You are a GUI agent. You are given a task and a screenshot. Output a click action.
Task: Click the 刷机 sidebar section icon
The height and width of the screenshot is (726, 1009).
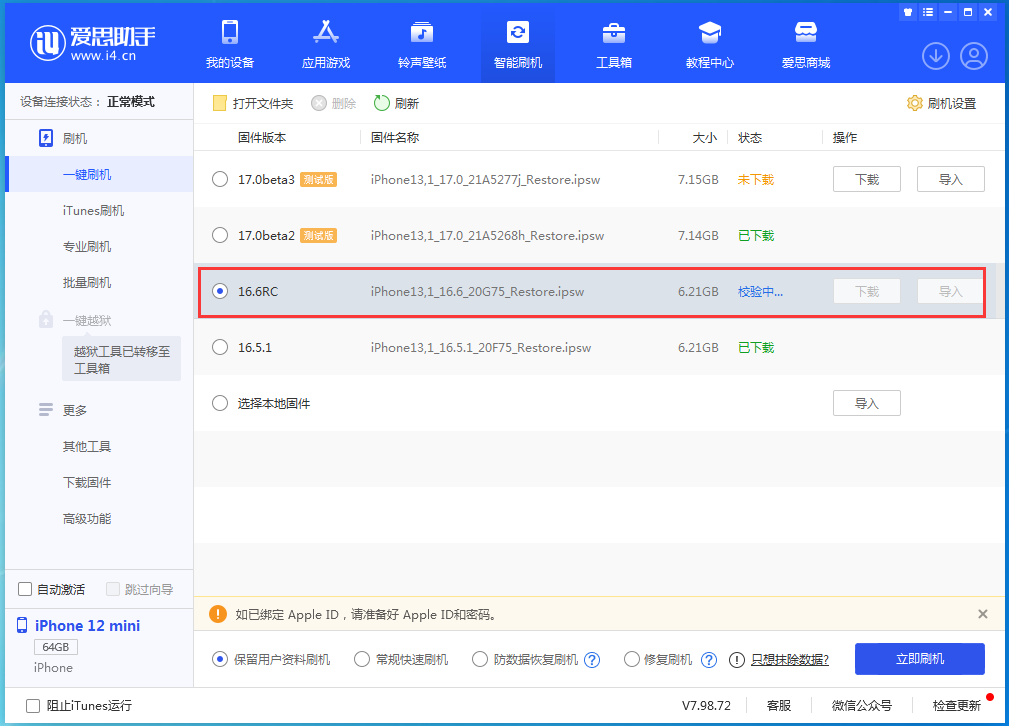tap(46, 138)
